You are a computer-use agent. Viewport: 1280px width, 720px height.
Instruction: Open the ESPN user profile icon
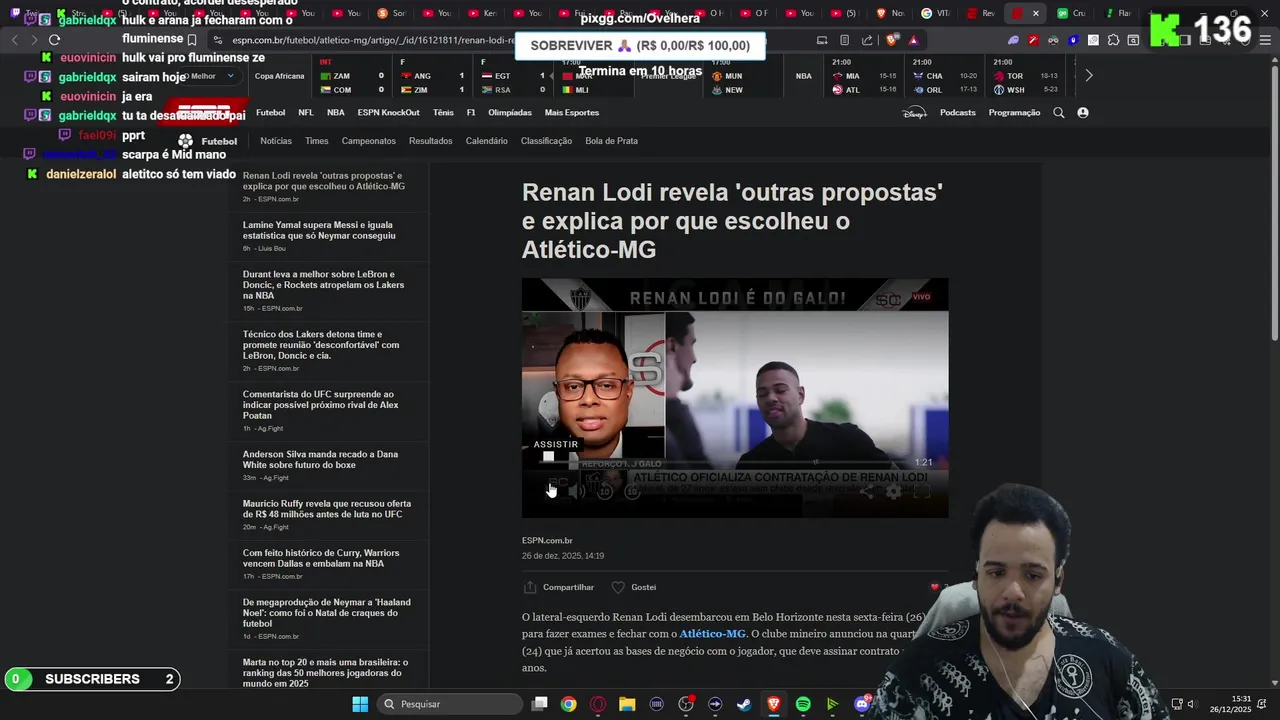point(1083,113)
